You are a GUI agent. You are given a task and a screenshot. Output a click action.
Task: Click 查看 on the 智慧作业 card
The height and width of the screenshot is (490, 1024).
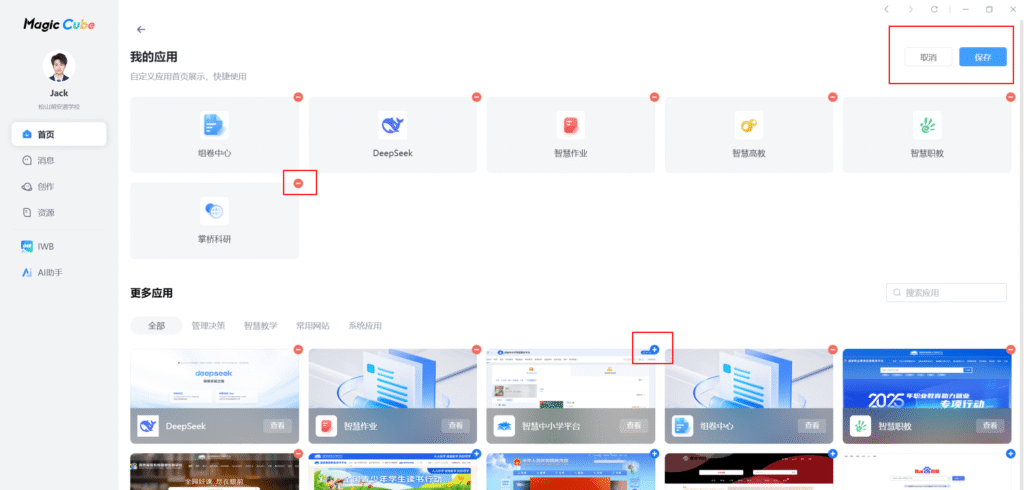click(x=458, y=426)
